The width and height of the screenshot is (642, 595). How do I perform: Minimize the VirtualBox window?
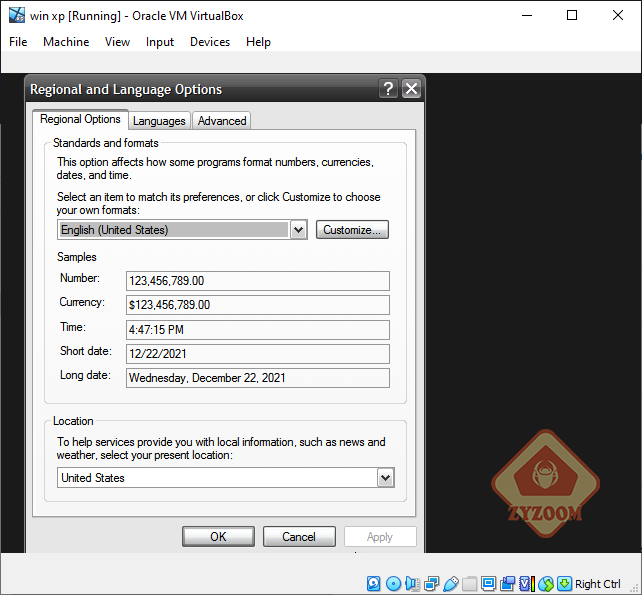click(527, 16)
